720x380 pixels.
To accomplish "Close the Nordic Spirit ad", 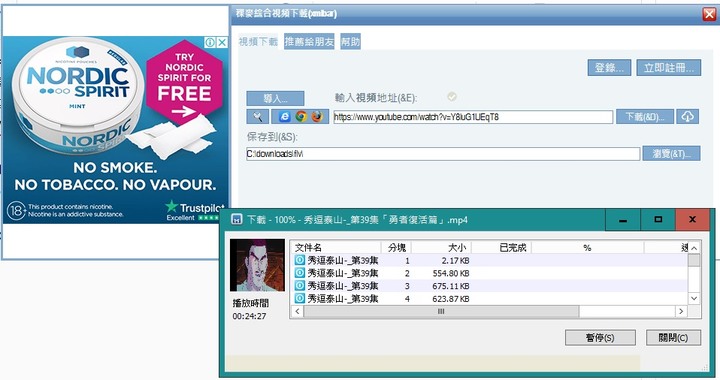I will coord(222,42).
